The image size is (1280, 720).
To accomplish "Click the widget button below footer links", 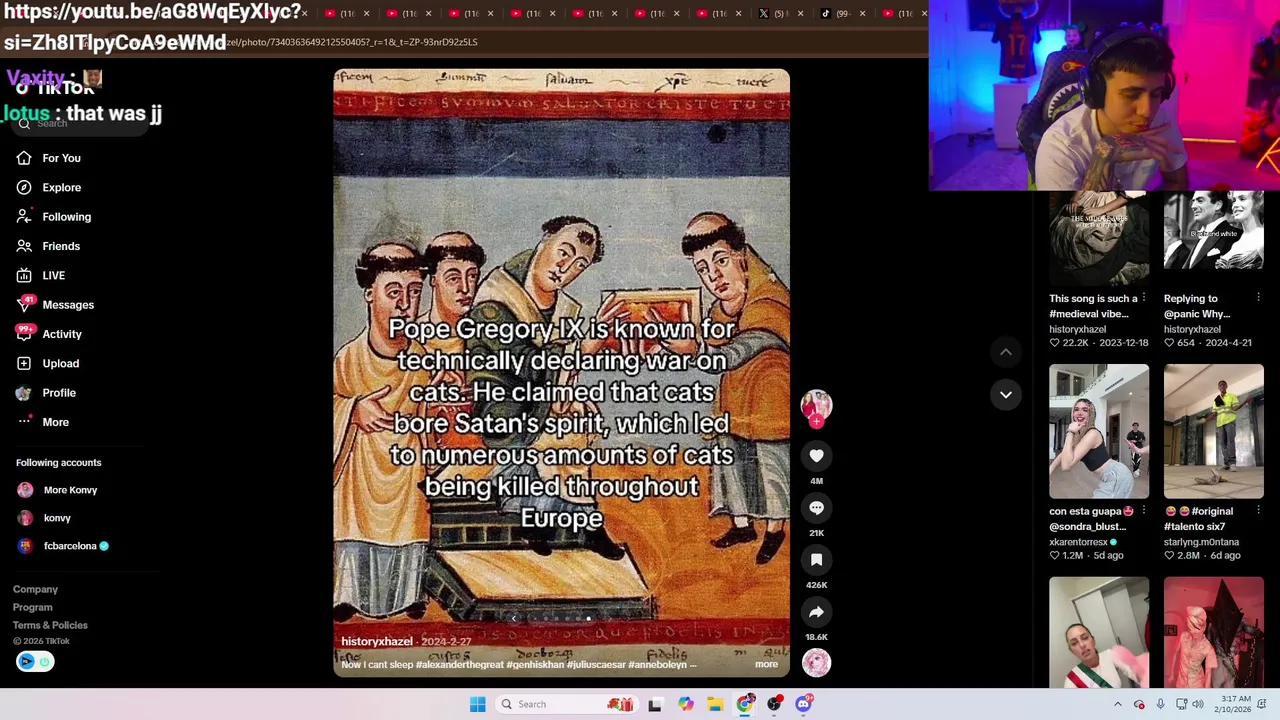I will click(x=35, y=661).
